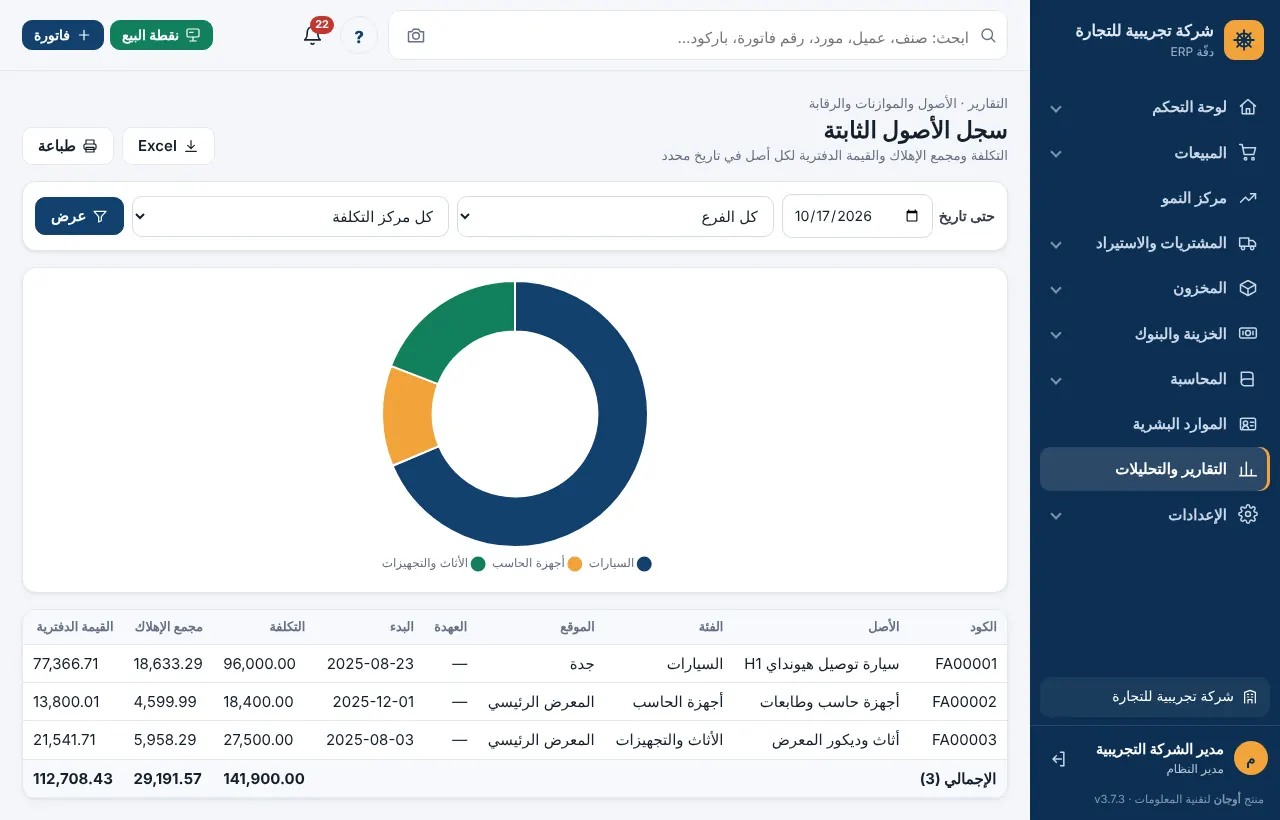
Task: Export report with Excel button
Action: click(168, 146)
